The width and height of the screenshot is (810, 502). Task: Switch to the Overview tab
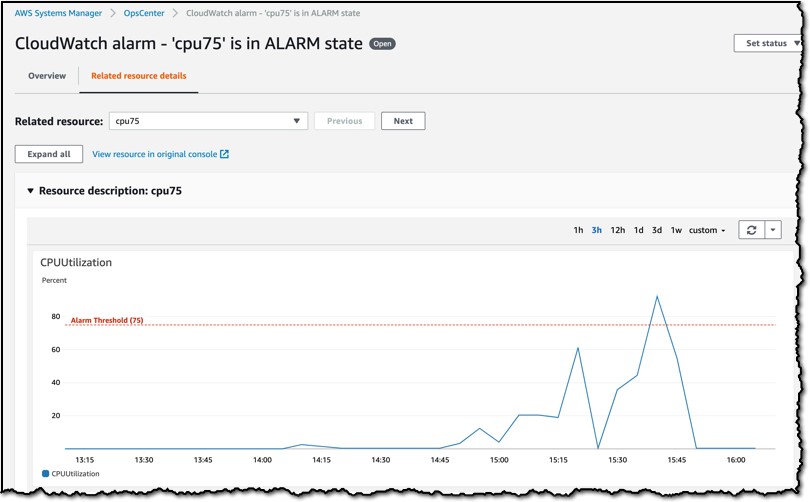(x=47, y=76)
